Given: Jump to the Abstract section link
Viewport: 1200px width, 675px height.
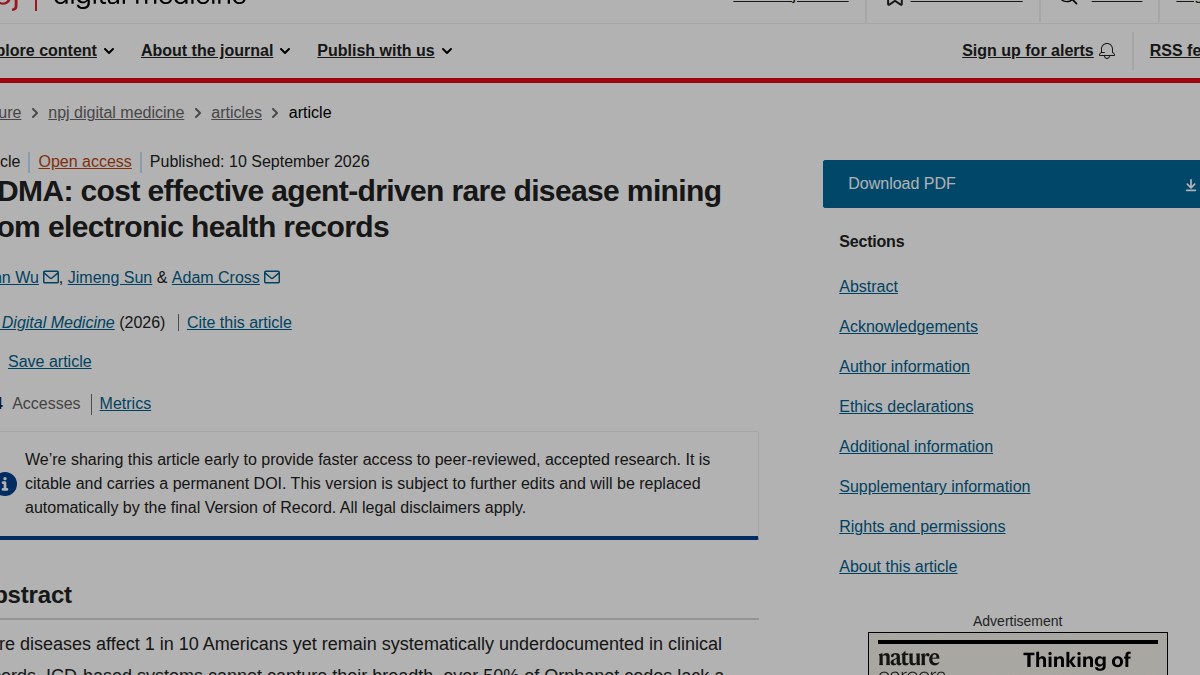Looking at the screenshot, I should click(868, 287).
